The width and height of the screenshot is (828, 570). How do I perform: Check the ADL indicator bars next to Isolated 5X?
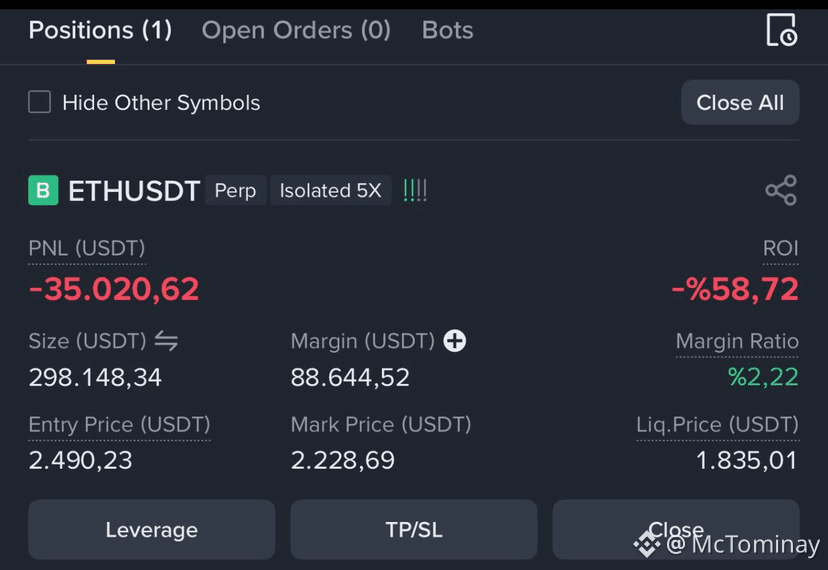(415, 190)
